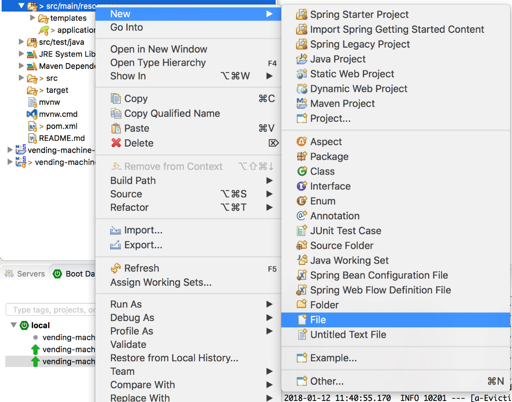512x402 pixels.
Task: Click the Spring Bean Configuration File icon
Action: (x=302, y=275)
